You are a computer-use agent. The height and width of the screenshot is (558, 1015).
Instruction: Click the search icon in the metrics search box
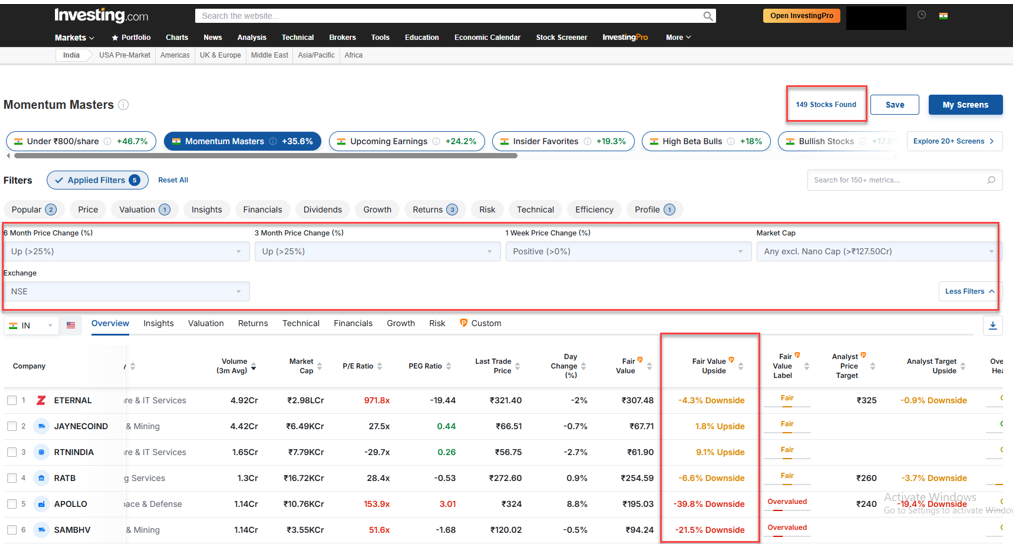[x=991, y=180]
